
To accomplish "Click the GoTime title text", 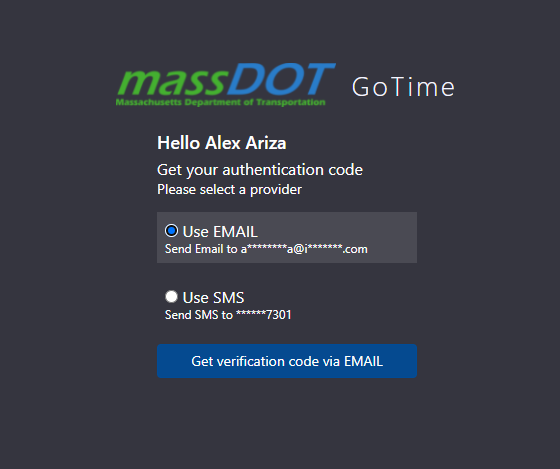I will click(403, 87).
